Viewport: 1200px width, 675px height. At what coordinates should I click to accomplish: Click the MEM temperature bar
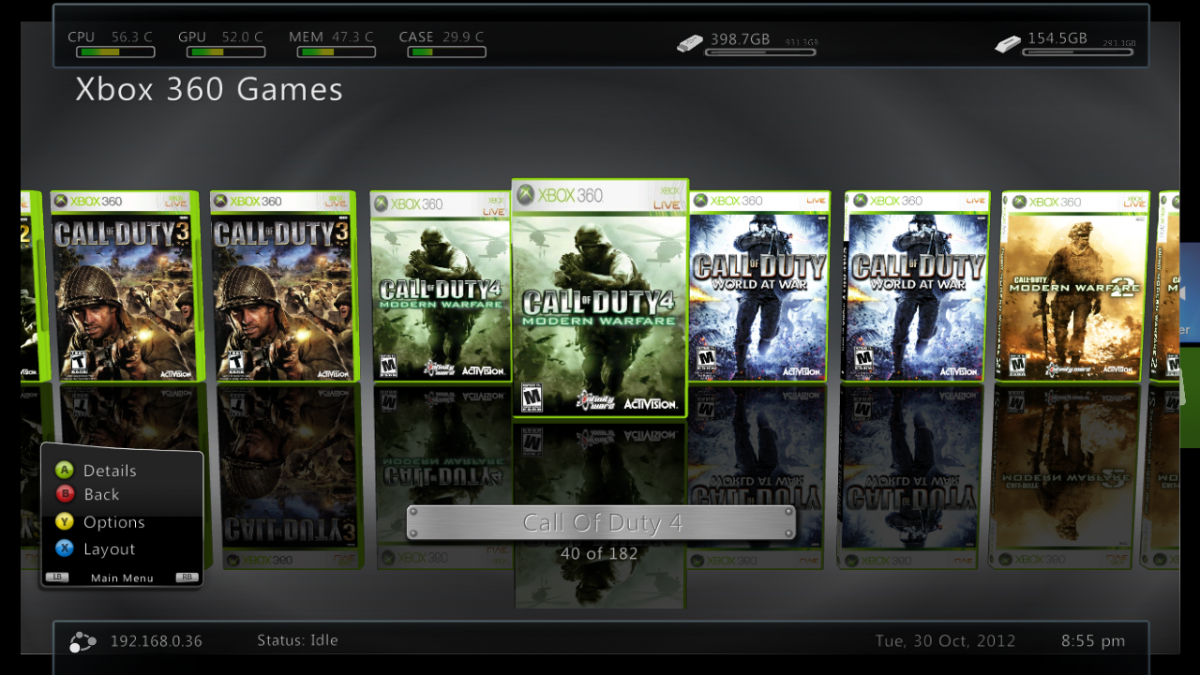(x=336, y=52)
